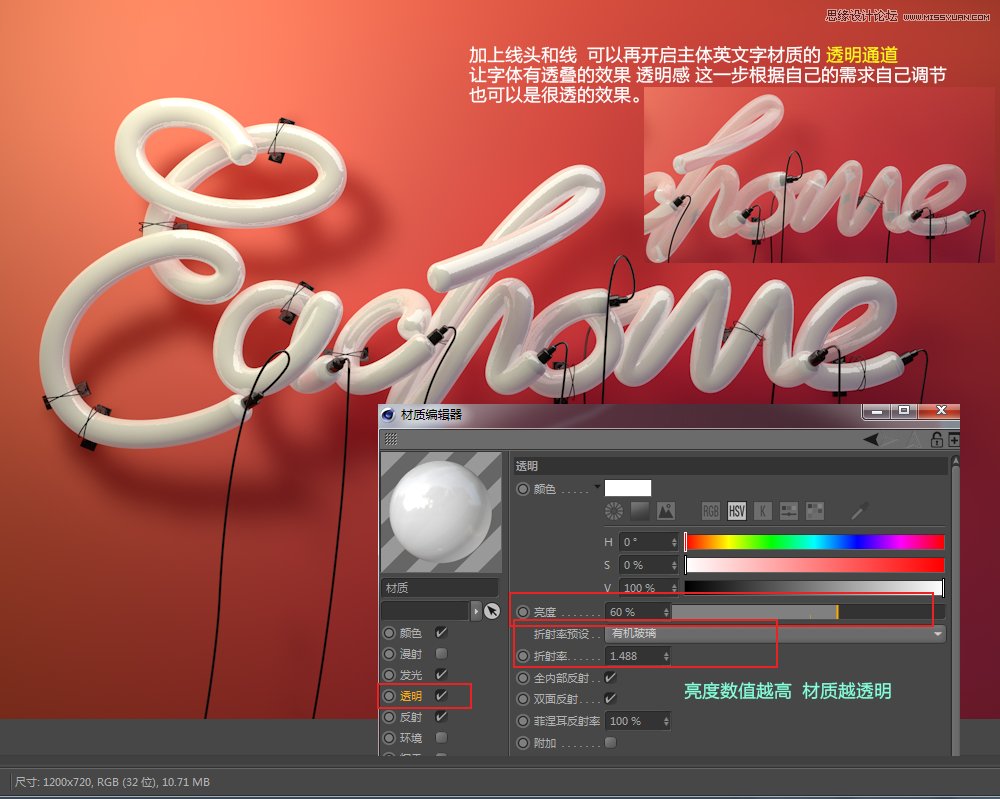The image size is (1000, 799).
Task: Open the color wheel picker icon
Action: pos(613,511)
